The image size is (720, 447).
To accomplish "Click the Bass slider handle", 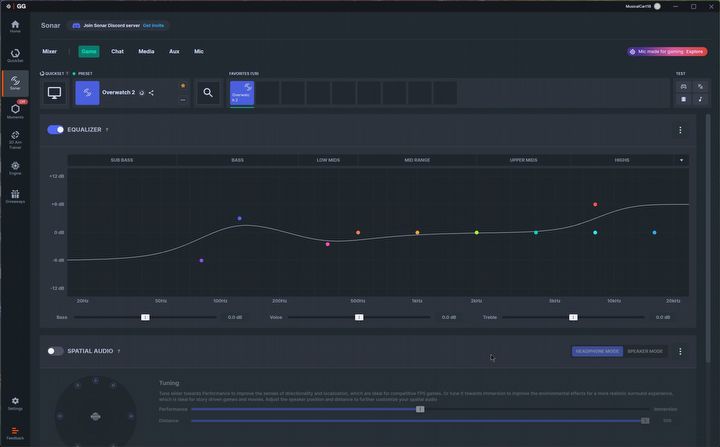I will (x=145, y=317).
